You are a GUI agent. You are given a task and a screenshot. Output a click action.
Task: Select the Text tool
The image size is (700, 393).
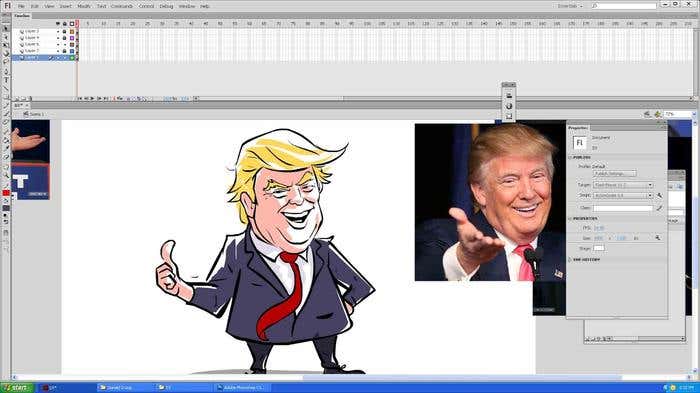pos(6,79)
